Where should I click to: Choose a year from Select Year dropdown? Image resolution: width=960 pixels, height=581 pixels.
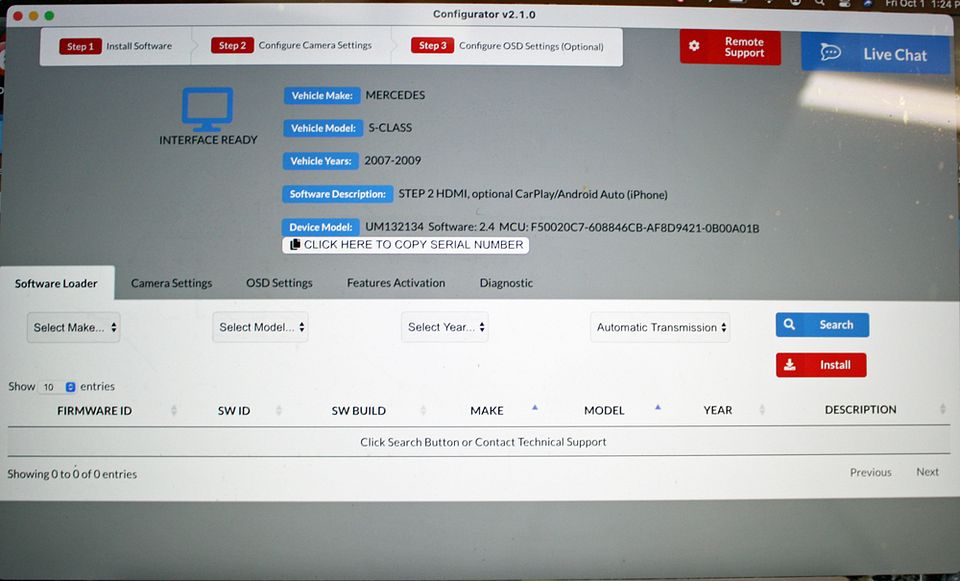click(x=445, y=327)
